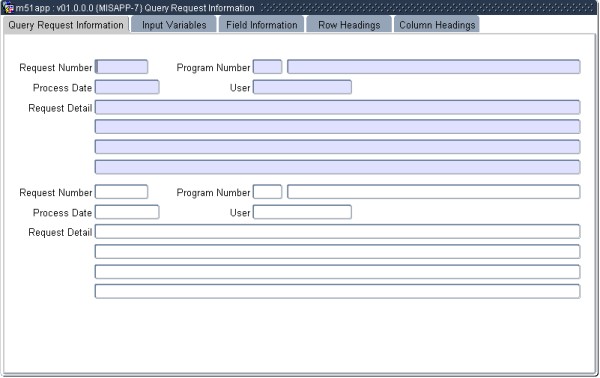Image resolution: width=600 pixels, height=378 pixels.
Task: Click the first record's Program Number code field
Action: [267, 67]
